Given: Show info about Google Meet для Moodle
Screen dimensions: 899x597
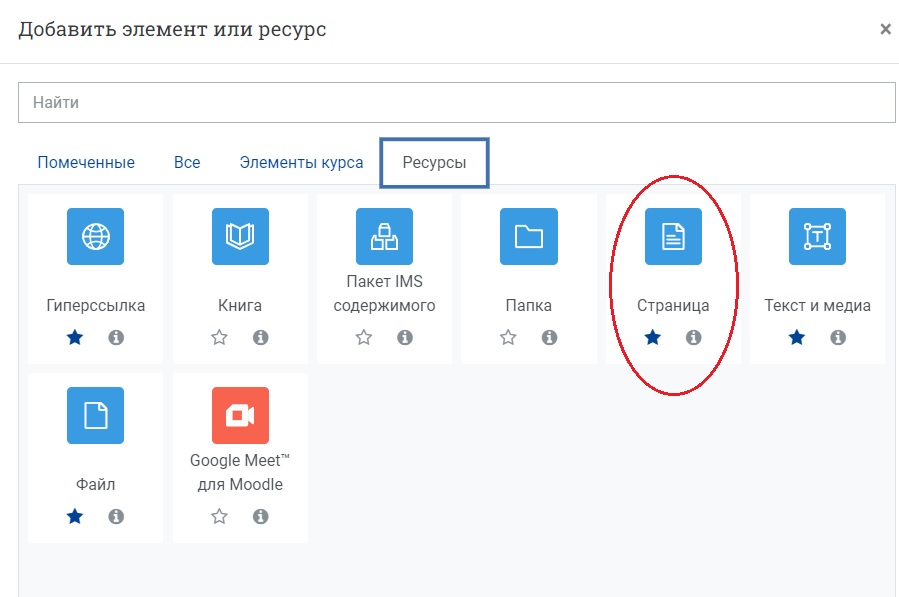Looking at the screenshot, I should point(260,516).
